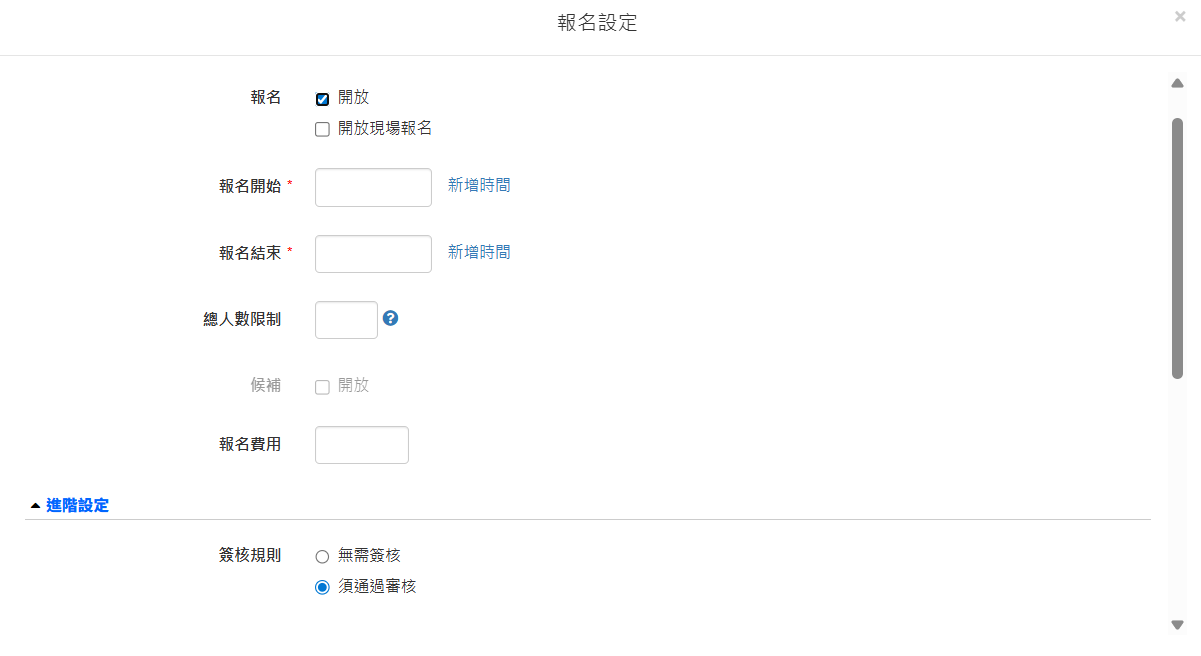The image size is (1201, 656).
Task: Click the scrollbar down arrow
Action: click(x=1177, y=625)
